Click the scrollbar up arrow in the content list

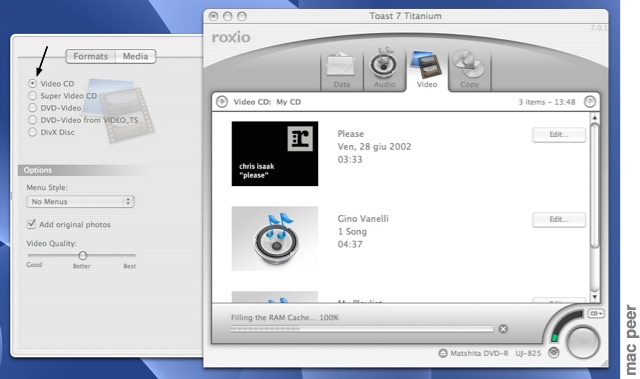595,118
